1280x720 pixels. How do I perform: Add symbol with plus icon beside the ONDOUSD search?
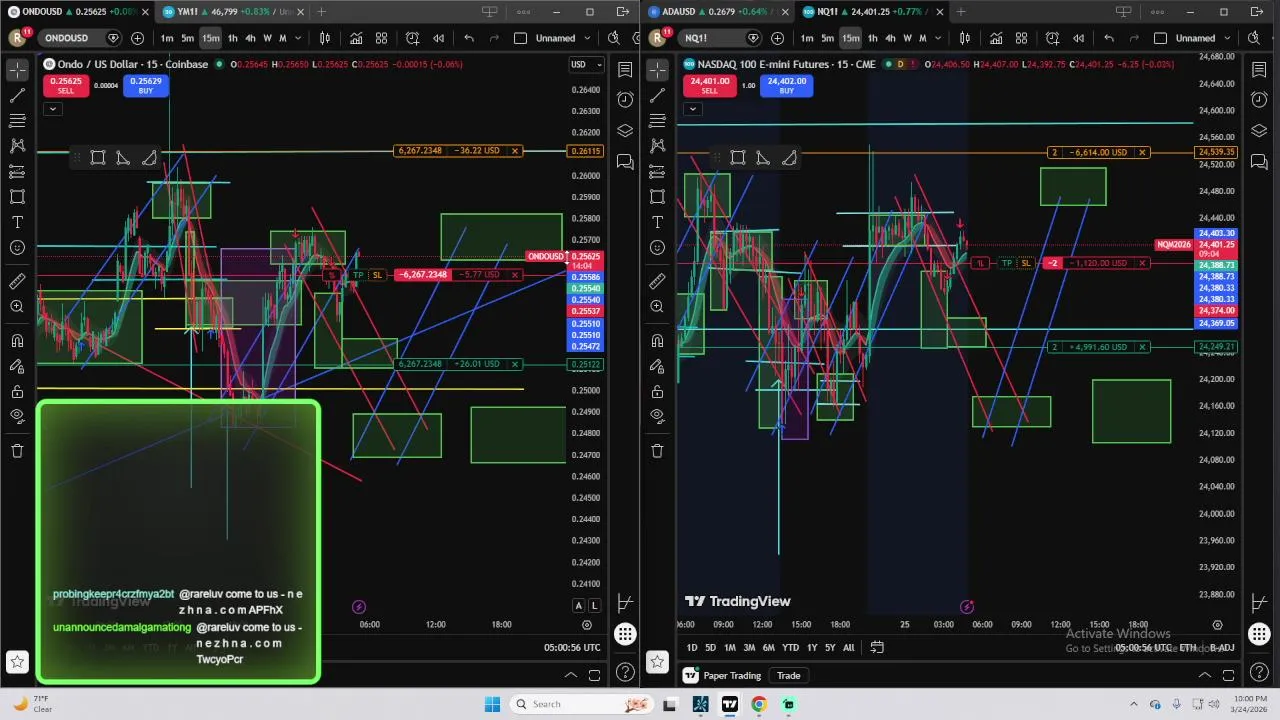click(137, 38)
